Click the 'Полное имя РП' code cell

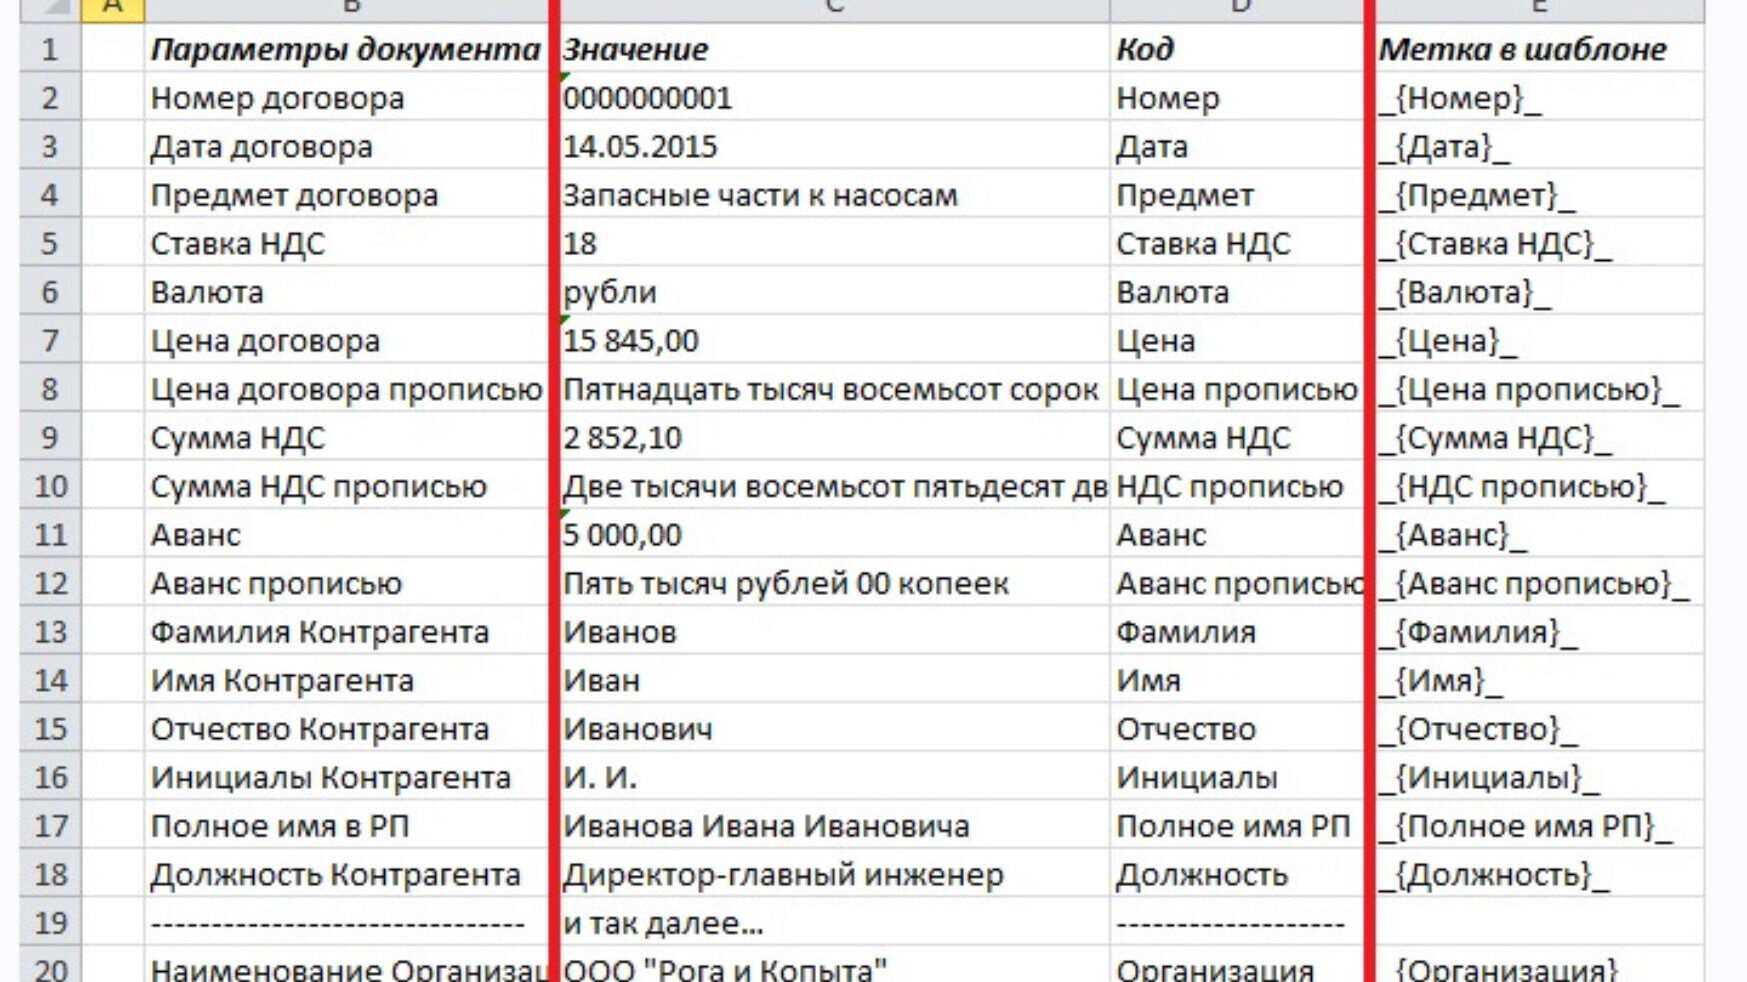coord(1236,826)
